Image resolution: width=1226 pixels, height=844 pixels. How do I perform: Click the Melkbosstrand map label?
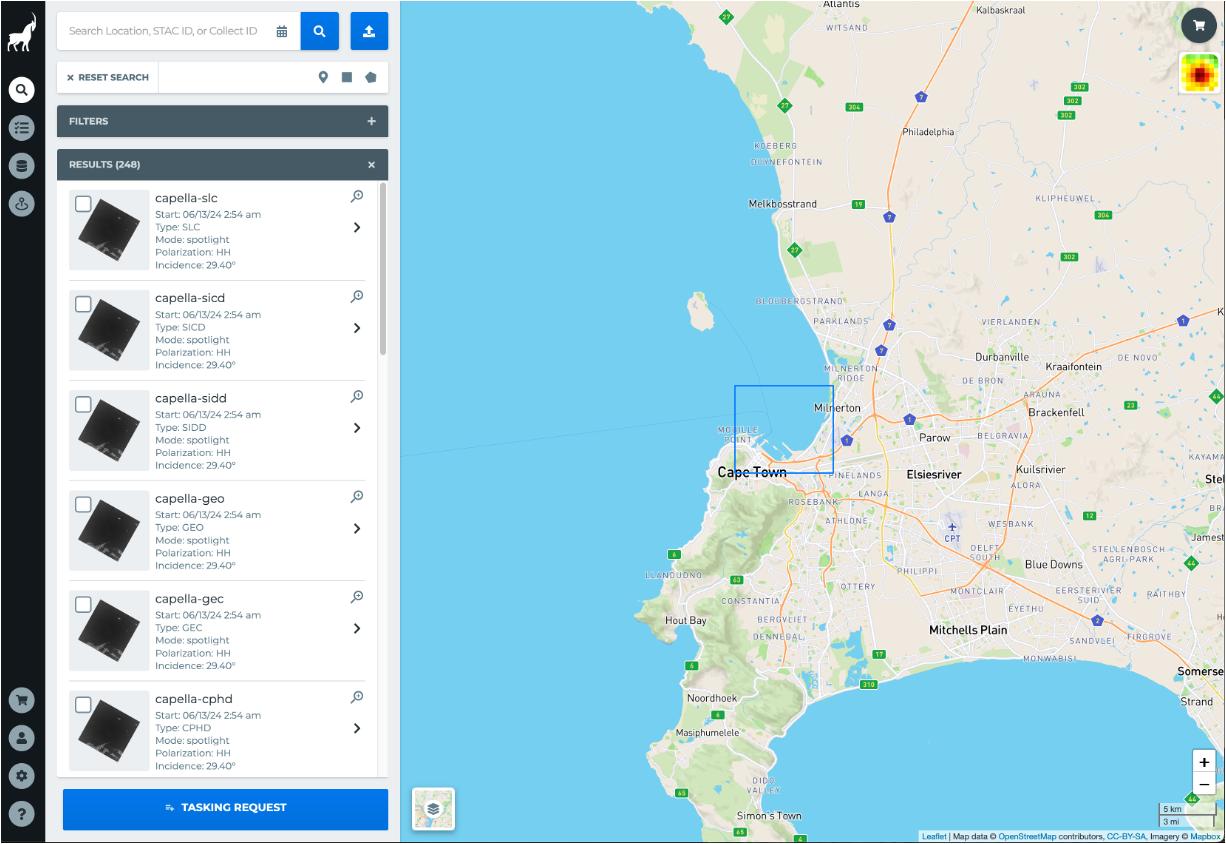click(x=783, y=204)
